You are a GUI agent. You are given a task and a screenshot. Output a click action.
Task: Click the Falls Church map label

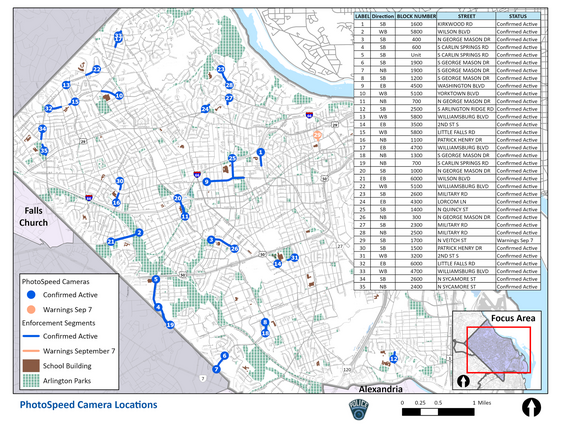33,216
